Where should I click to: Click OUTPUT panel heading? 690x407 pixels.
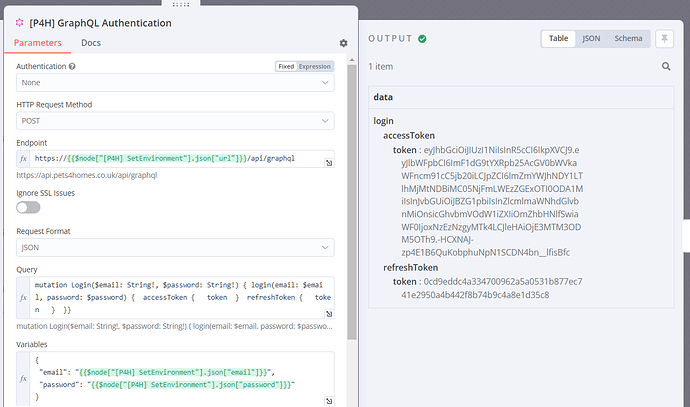pyautogui.click(x=390, y=39)
